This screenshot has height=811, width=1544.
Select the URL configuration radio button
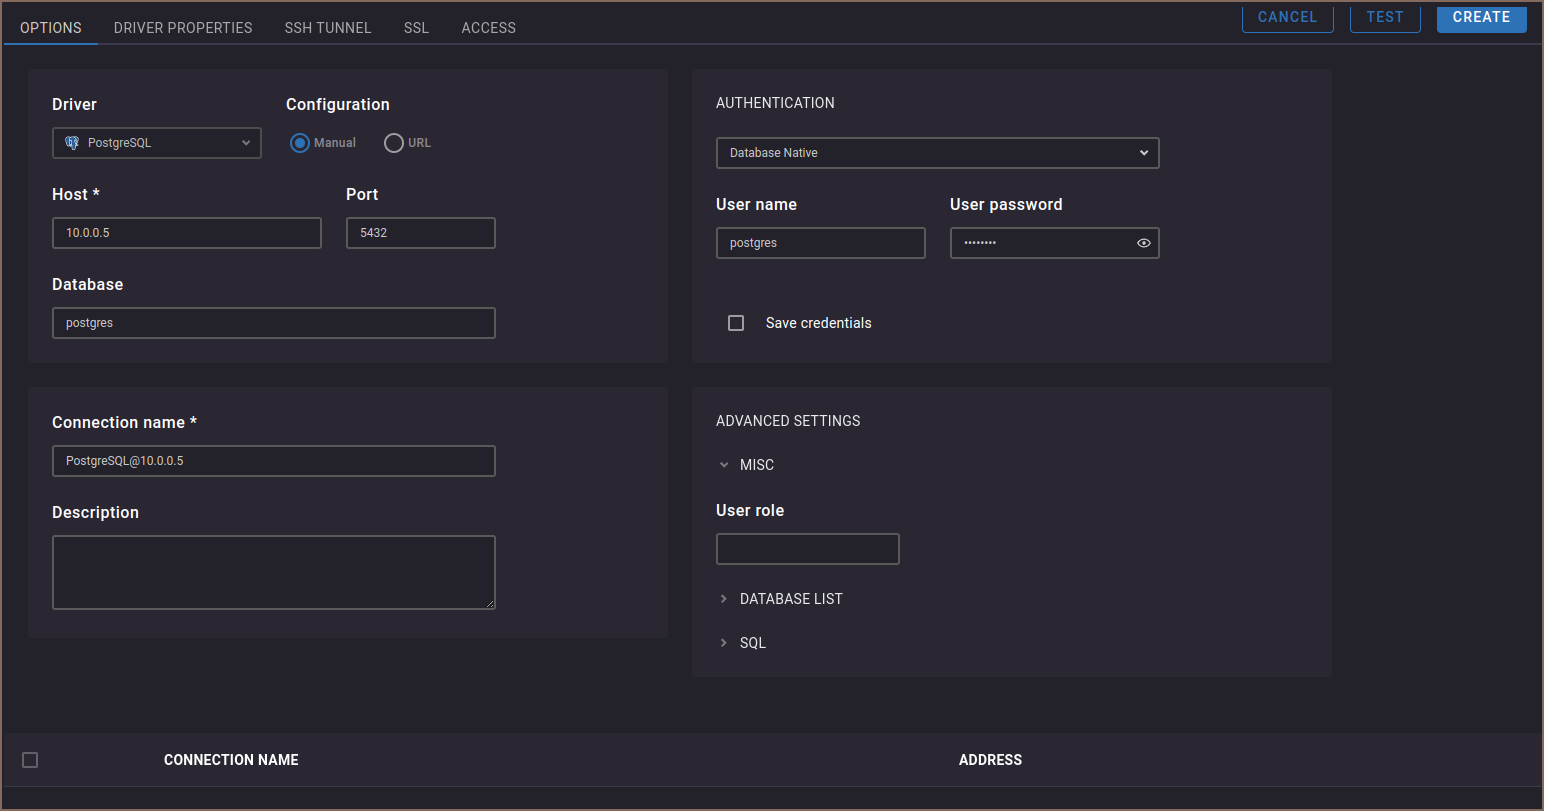394,143
